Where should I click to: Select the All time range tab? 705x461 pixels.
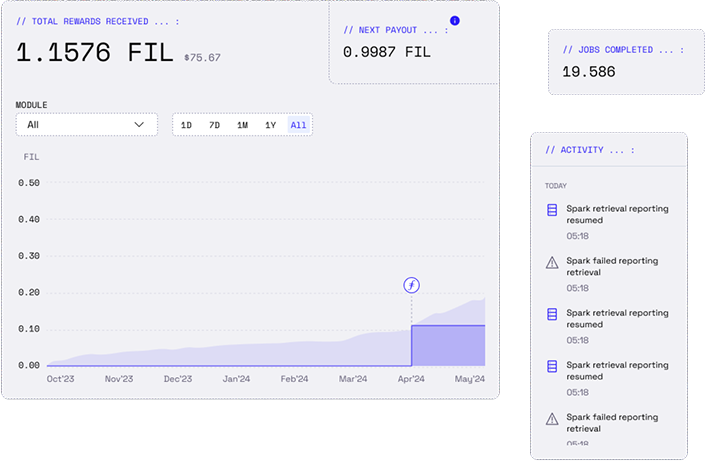click(x=298, y=125)
